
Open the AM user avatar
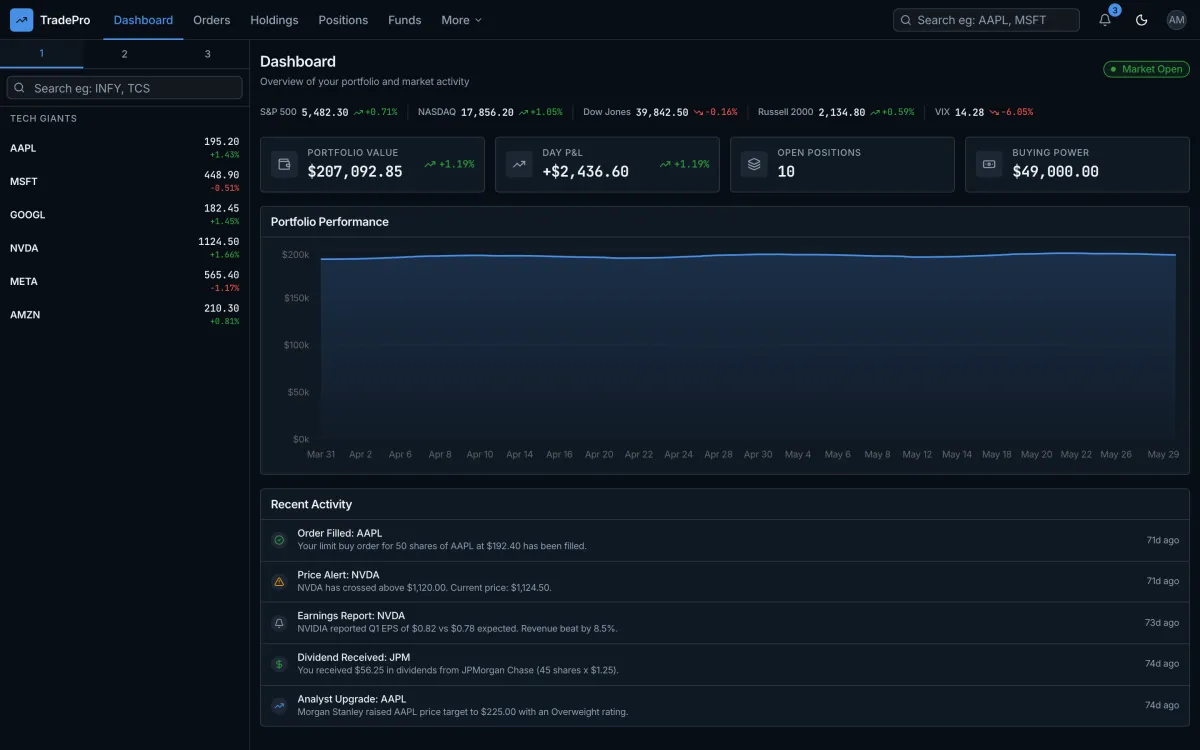1176,20
